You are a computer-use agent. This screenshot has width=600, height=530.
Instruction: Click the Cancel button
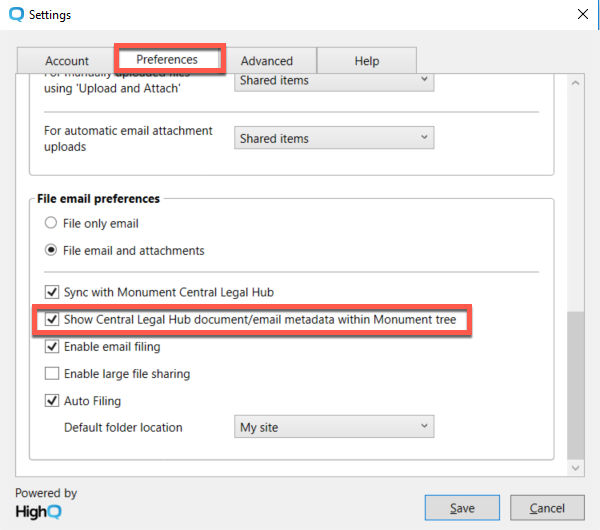pos(547,508)
